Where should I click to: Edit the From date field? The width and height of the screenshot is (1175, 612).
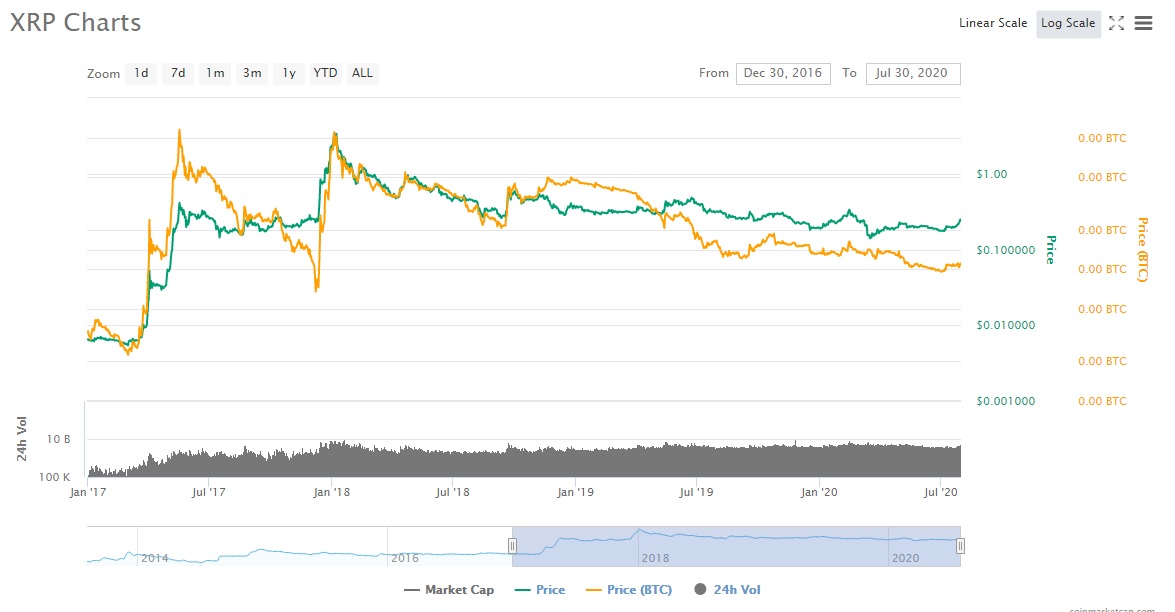click(782, 73)
